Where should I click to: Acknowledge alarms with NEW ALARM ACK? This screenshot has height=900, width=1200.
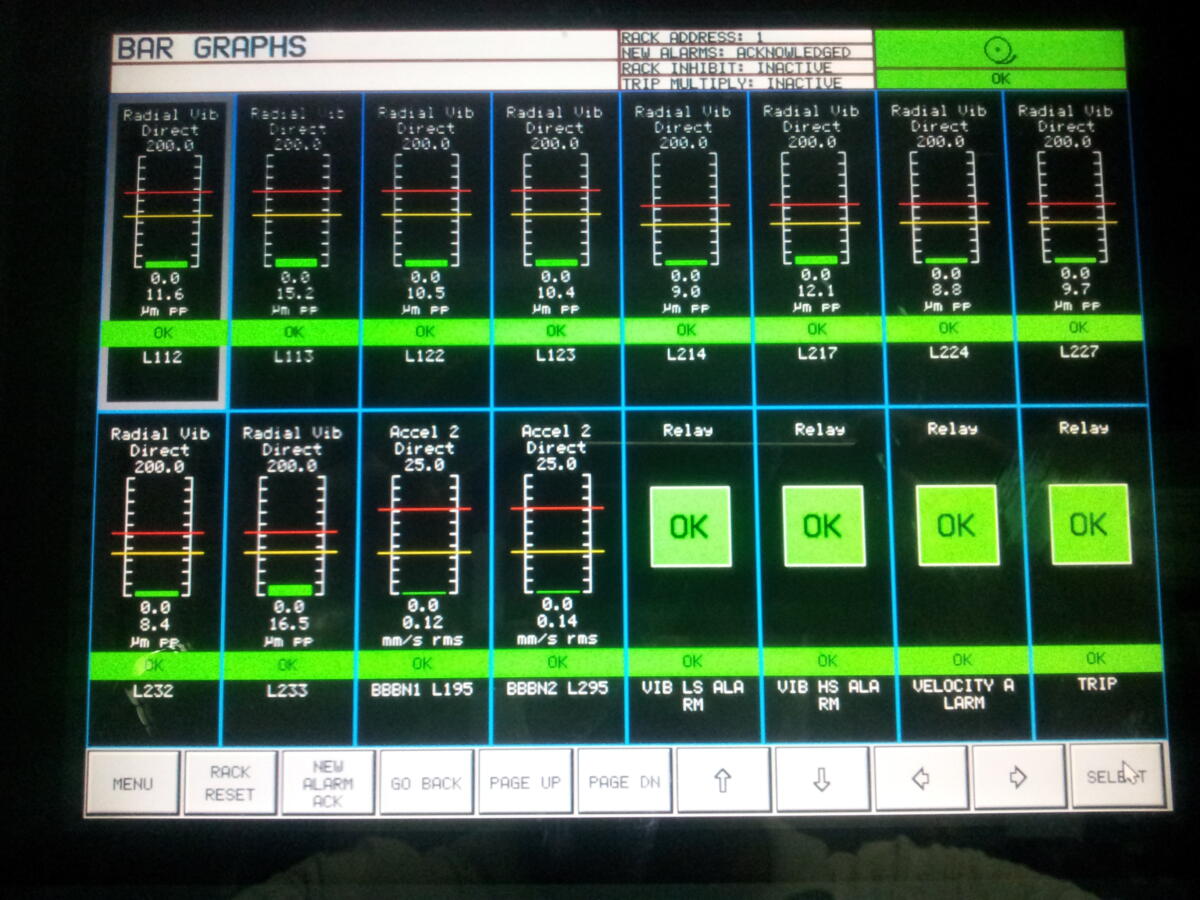pyautogui.click(x=328, y=782)
